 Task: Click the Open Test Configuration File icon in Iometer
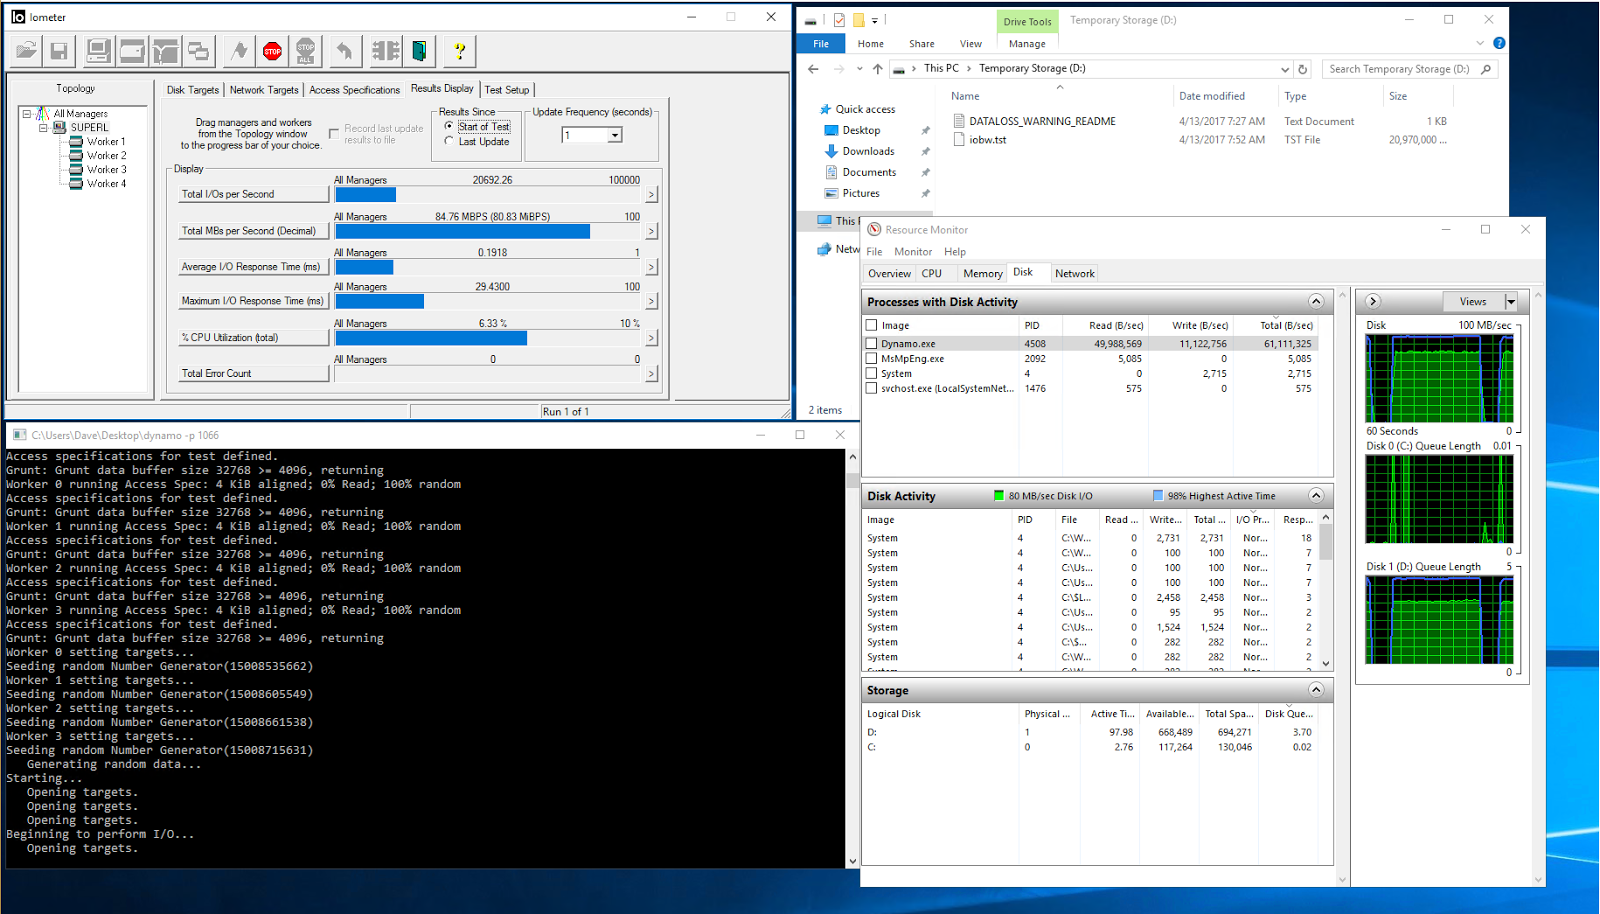click(26, 51)
